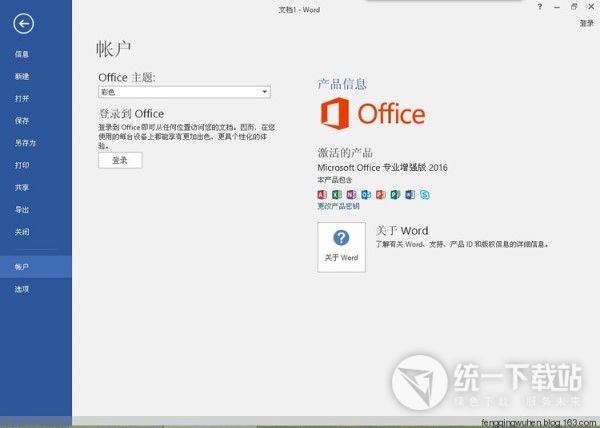600x428 pixels.
Task: Click the Access product icon
Action: click(x=322, y=195)
